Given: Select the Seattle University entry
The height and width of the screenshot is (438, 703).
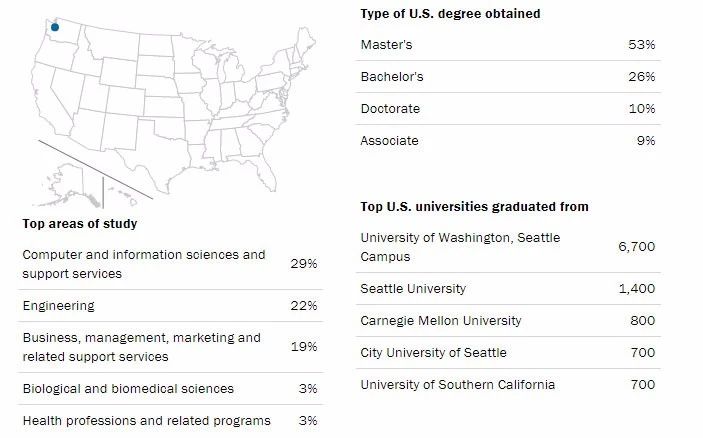Looking at the screenshot, I should pyautogui.click(x=413, y=289).
